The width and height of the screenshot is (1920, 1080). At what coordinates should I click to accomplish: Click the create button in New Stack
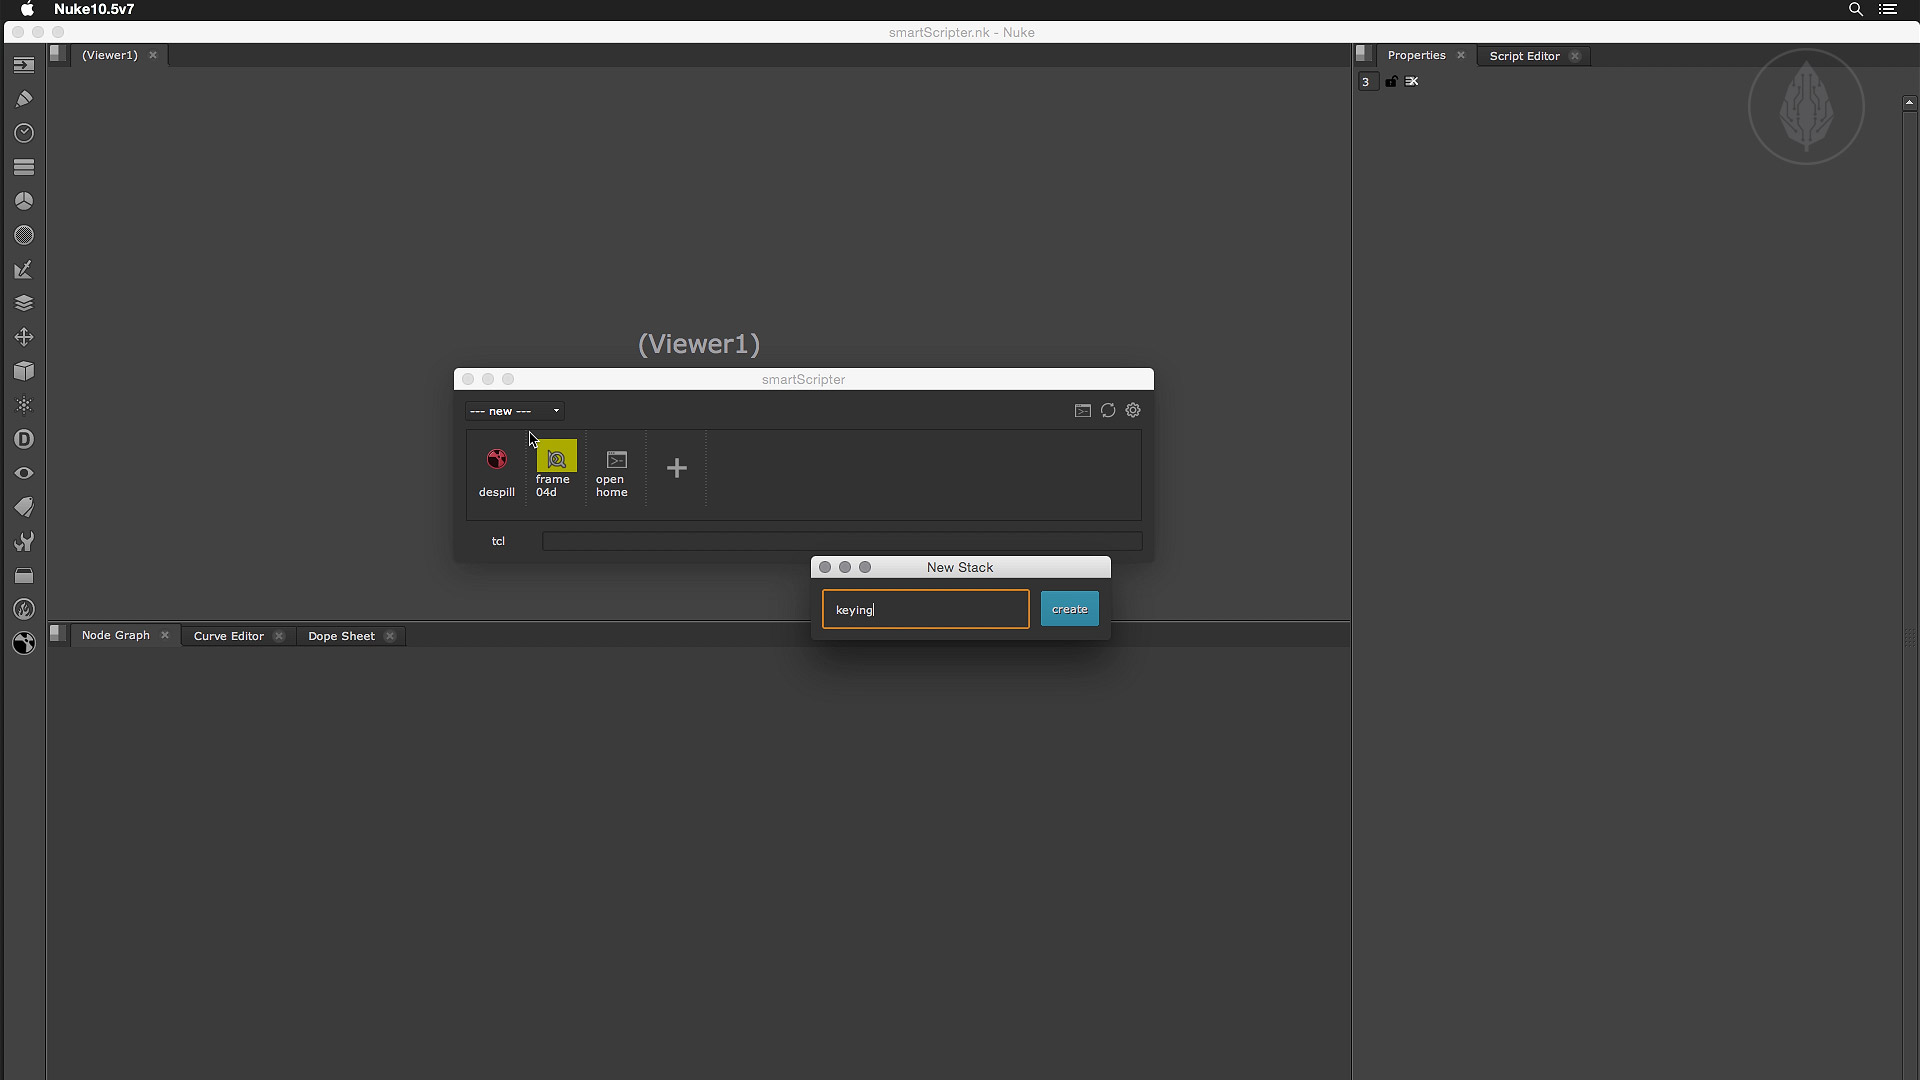point(1069,609)
